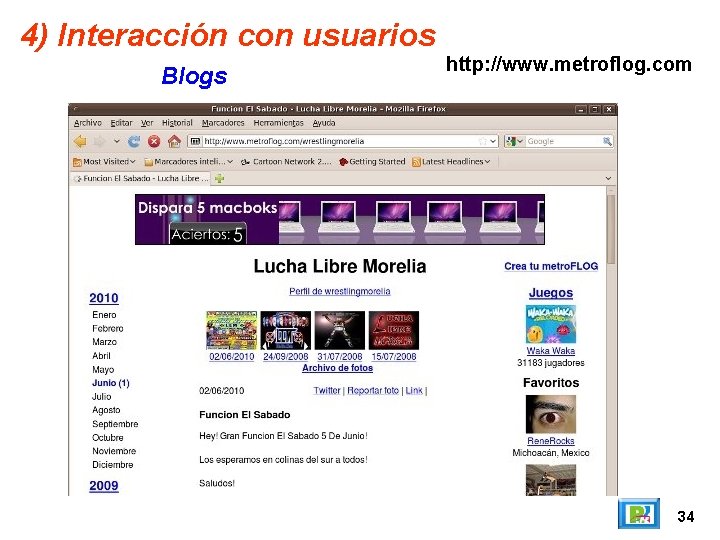Open the list all tabs dropdown arrow

pyautogui.click(x=608, y=179)
